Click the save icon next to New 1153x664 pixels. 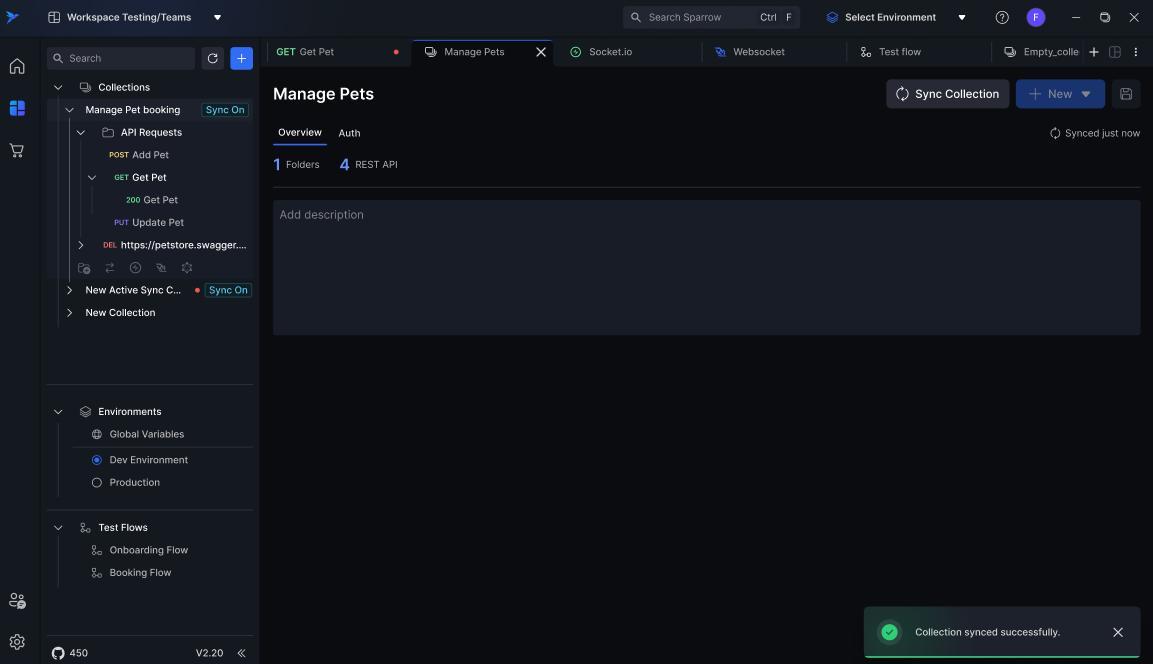click(1126, 94)
